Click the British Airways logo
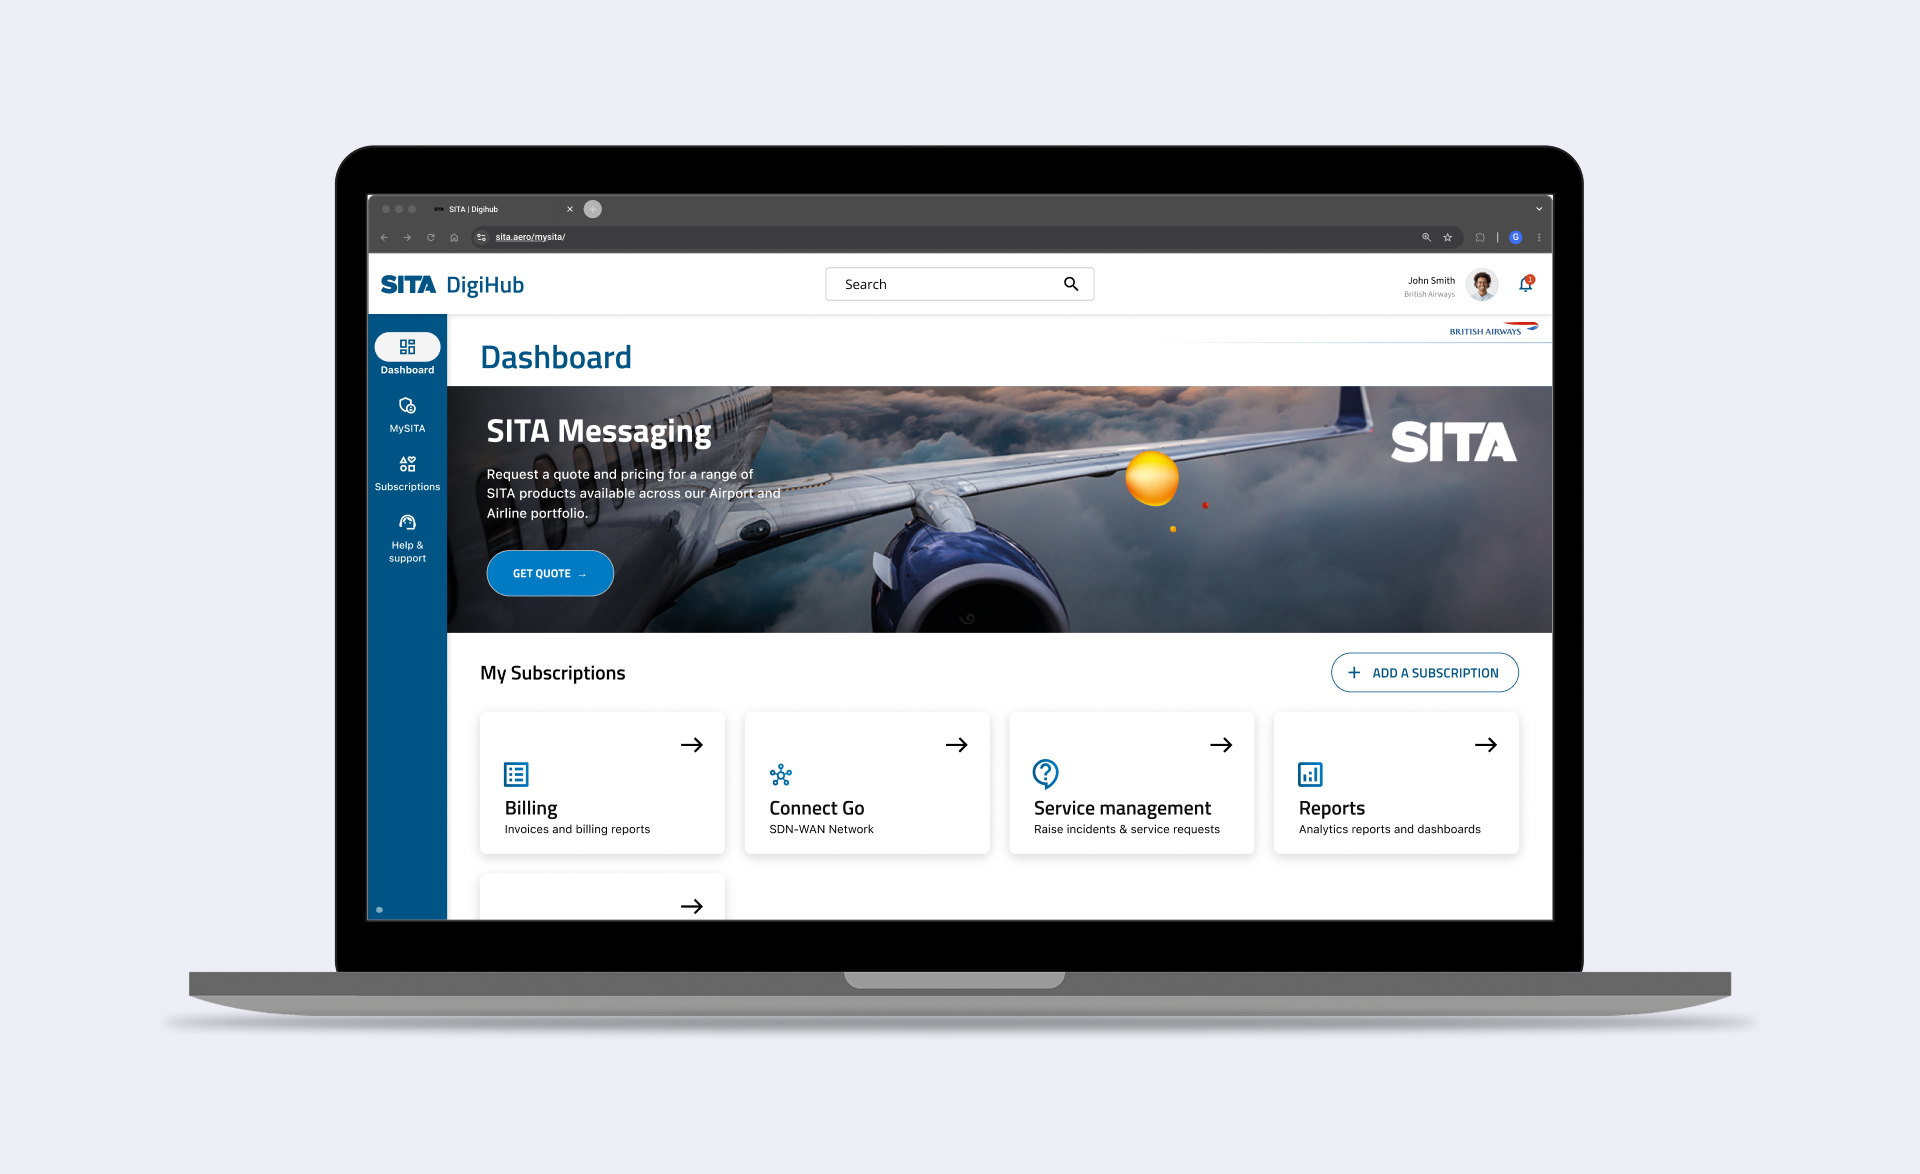Image resolution: width=1920 pixels, height=1174 pixels. [1493, 329]
